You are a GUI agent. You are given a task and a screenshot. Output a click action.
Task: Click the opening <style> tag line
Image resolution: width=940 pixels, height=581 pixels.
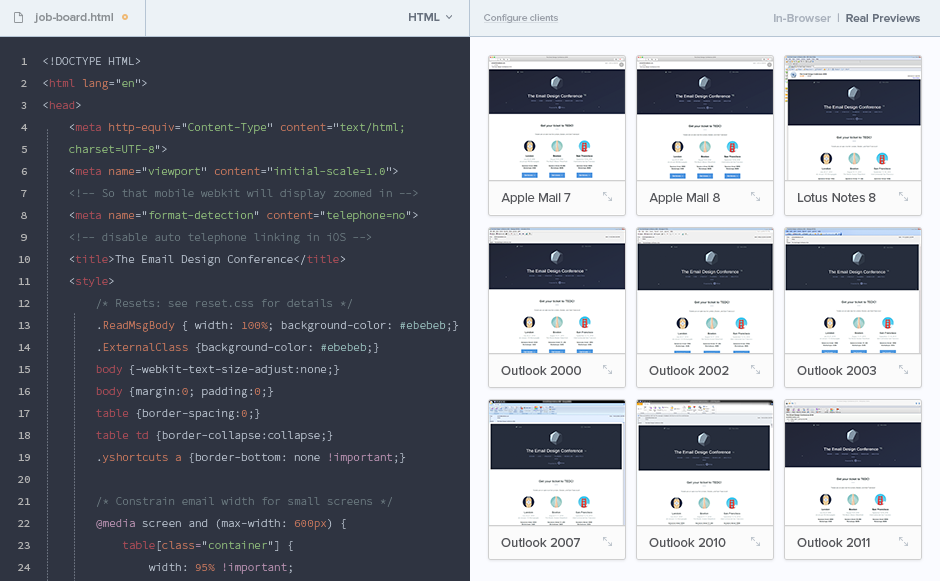pyautogui.click(x=91, y=281)
